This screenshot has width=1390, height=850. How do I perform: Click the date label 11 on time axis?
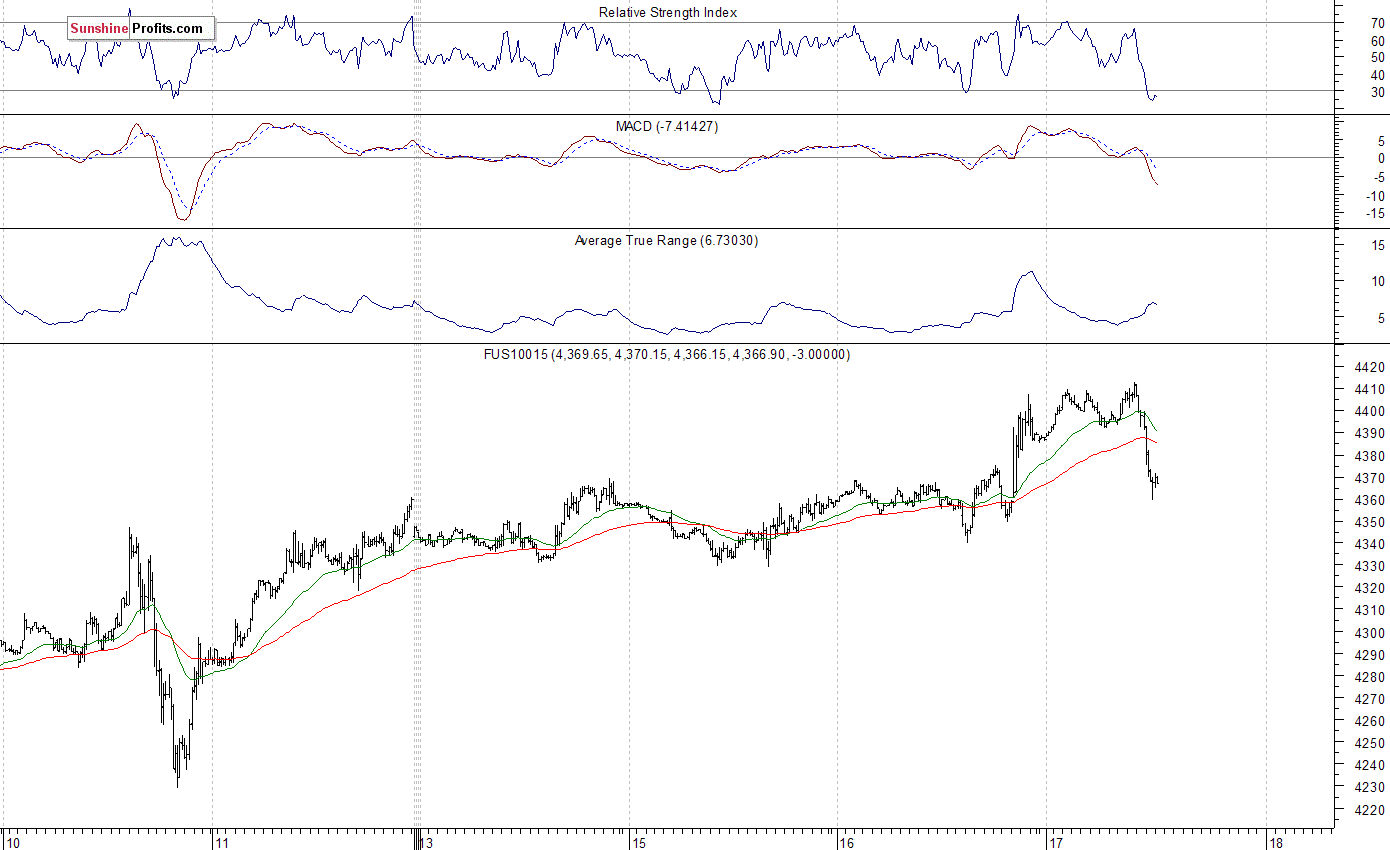click(223, 842)
